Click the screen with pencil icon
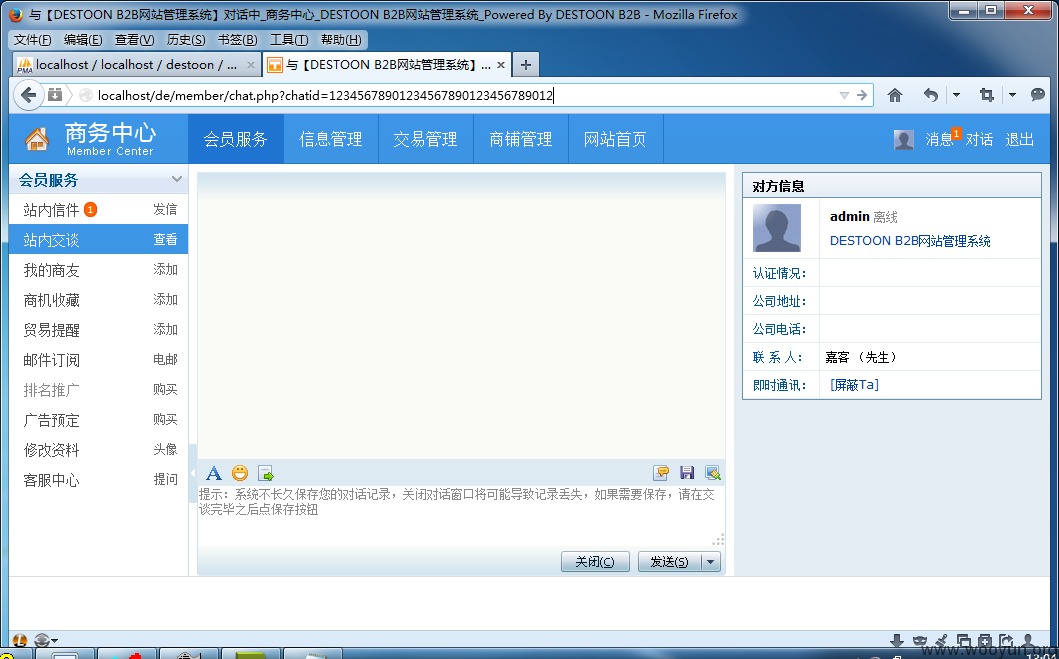This screenshot has width=1059, height=659. pyautogui.click(x=713, y=473)
